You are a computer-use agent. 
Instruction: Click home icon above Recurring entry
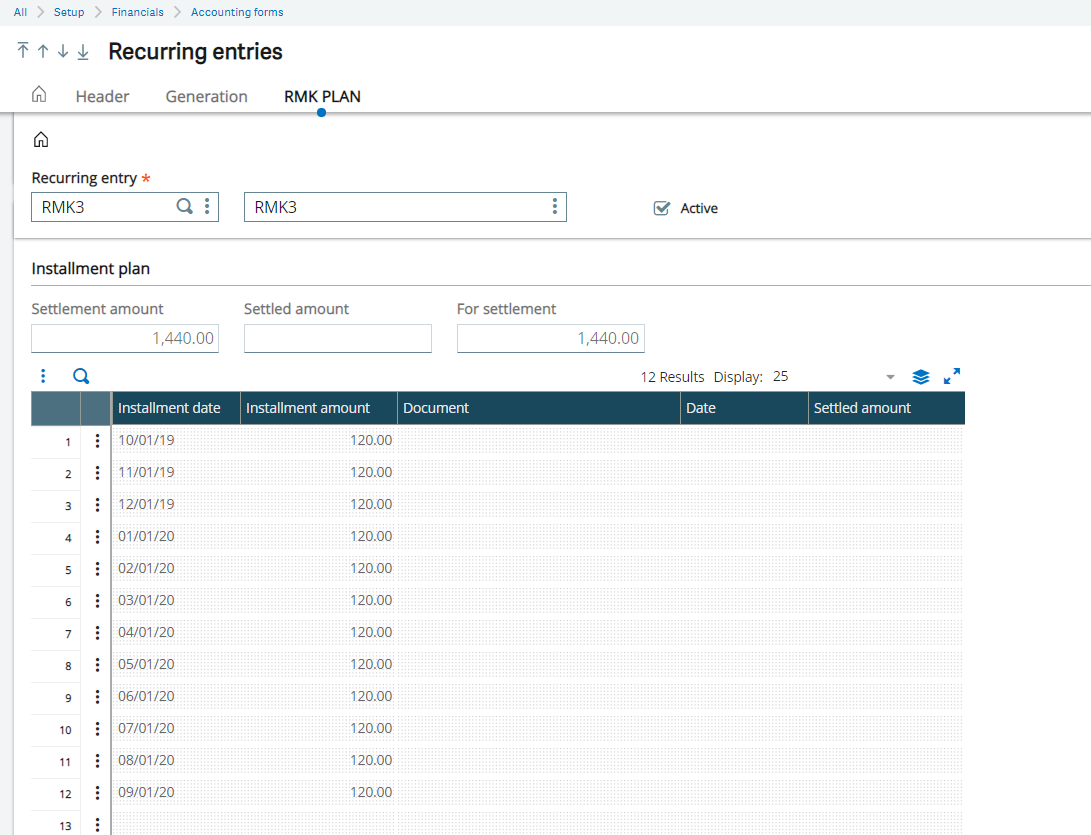pos(41,140)
